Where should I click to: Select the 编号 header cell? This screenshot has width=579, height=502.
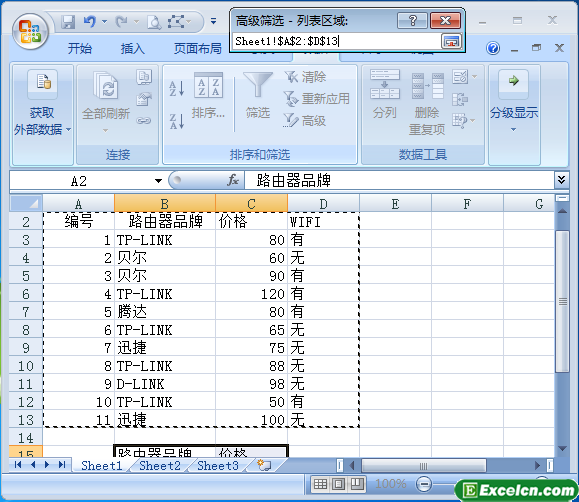[x=79, y=222]
